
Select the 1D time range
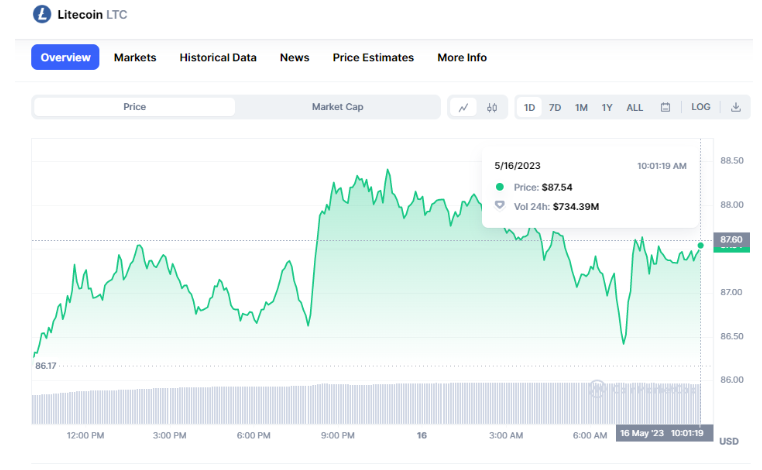(x=529, y=107)
